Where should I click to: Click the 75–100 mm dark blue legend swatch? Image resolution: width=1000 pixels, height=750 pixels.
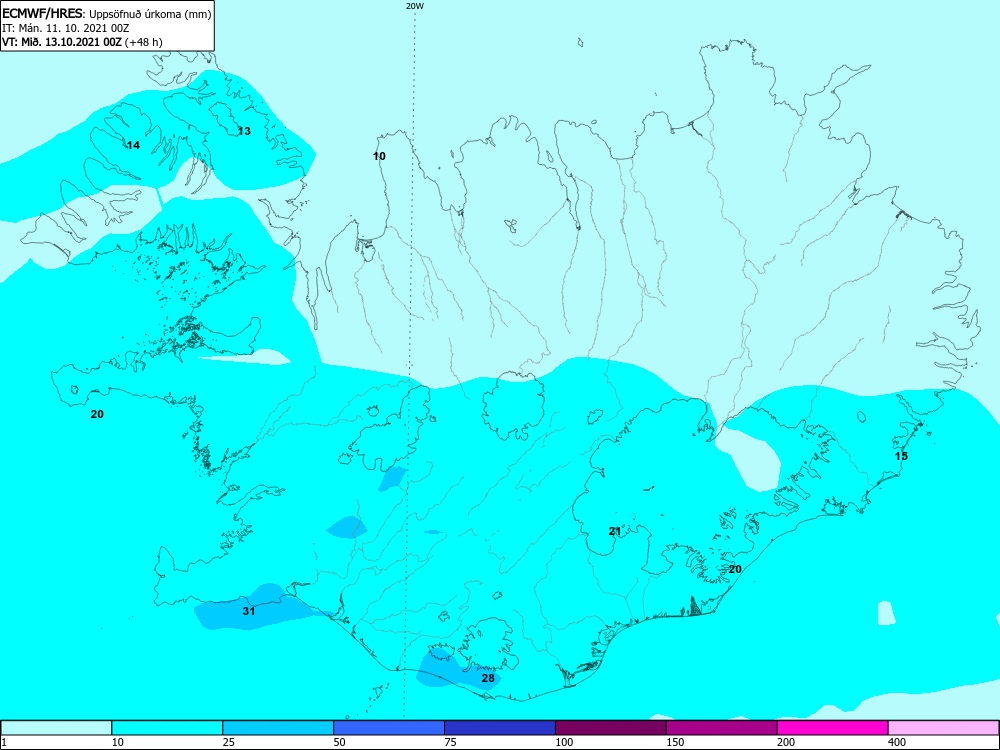[x=500, y=728]
